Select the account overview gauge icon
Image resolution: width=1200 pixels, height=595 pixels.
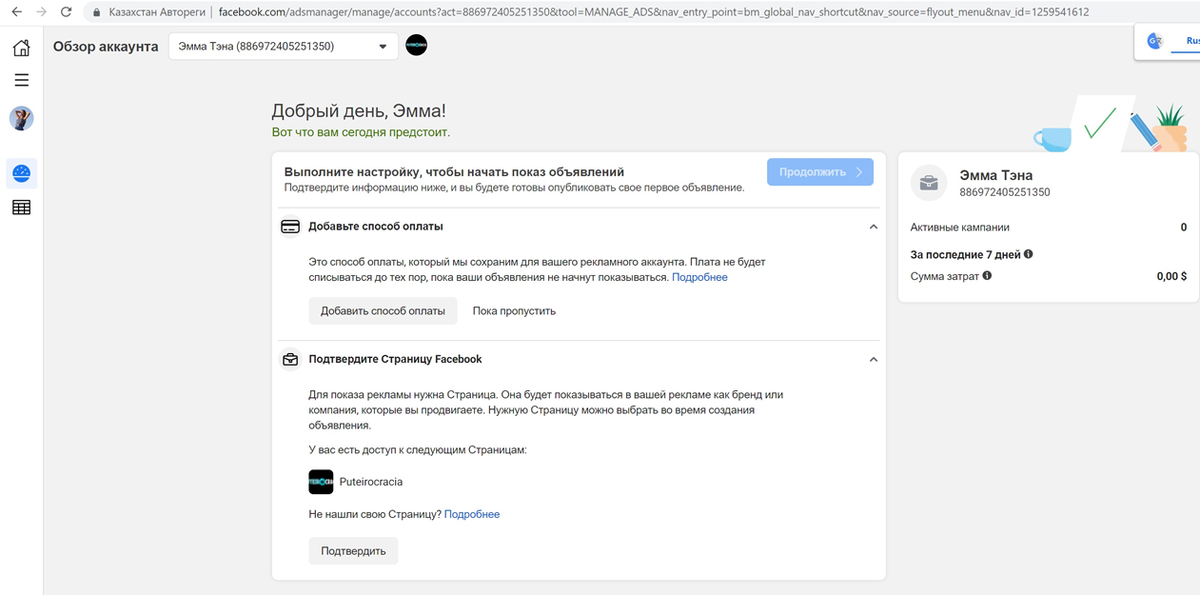21,173
